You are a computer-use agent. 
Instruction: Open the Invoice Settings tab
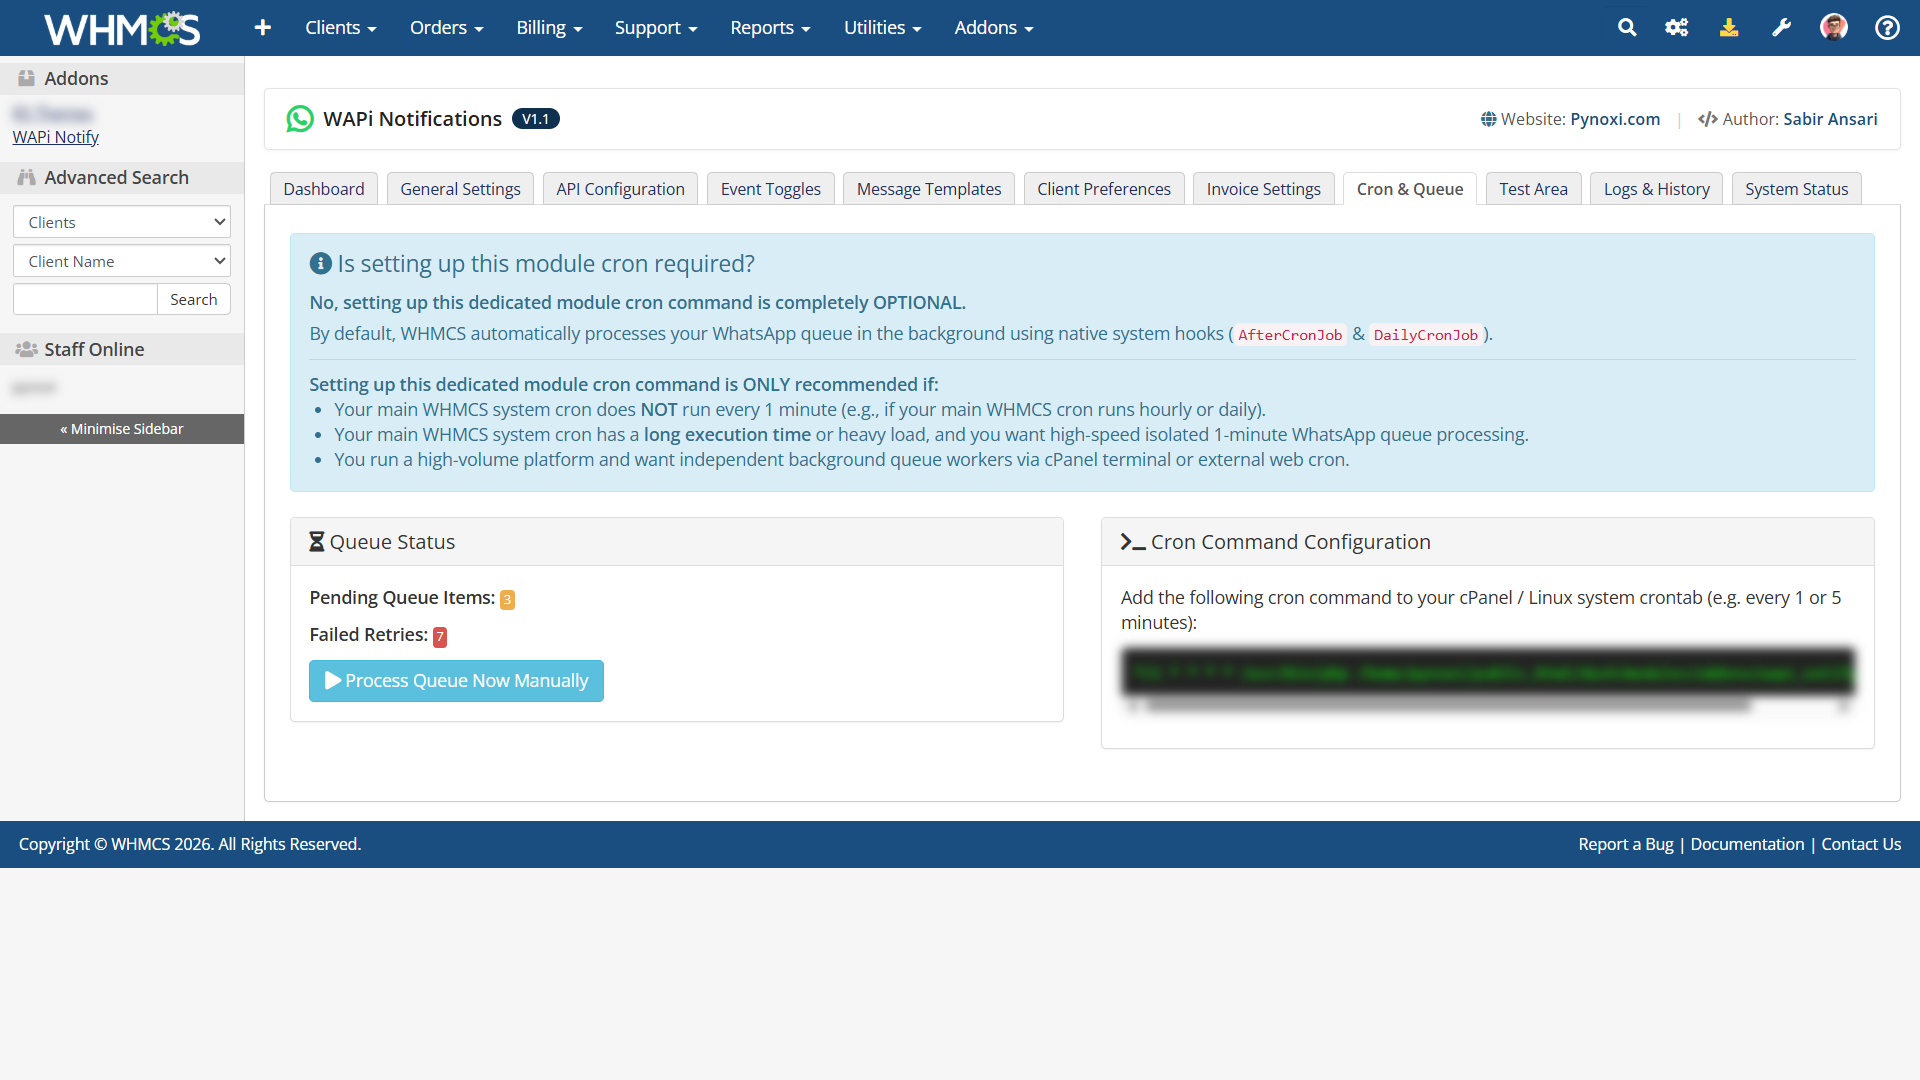(x=1263, y=189)
